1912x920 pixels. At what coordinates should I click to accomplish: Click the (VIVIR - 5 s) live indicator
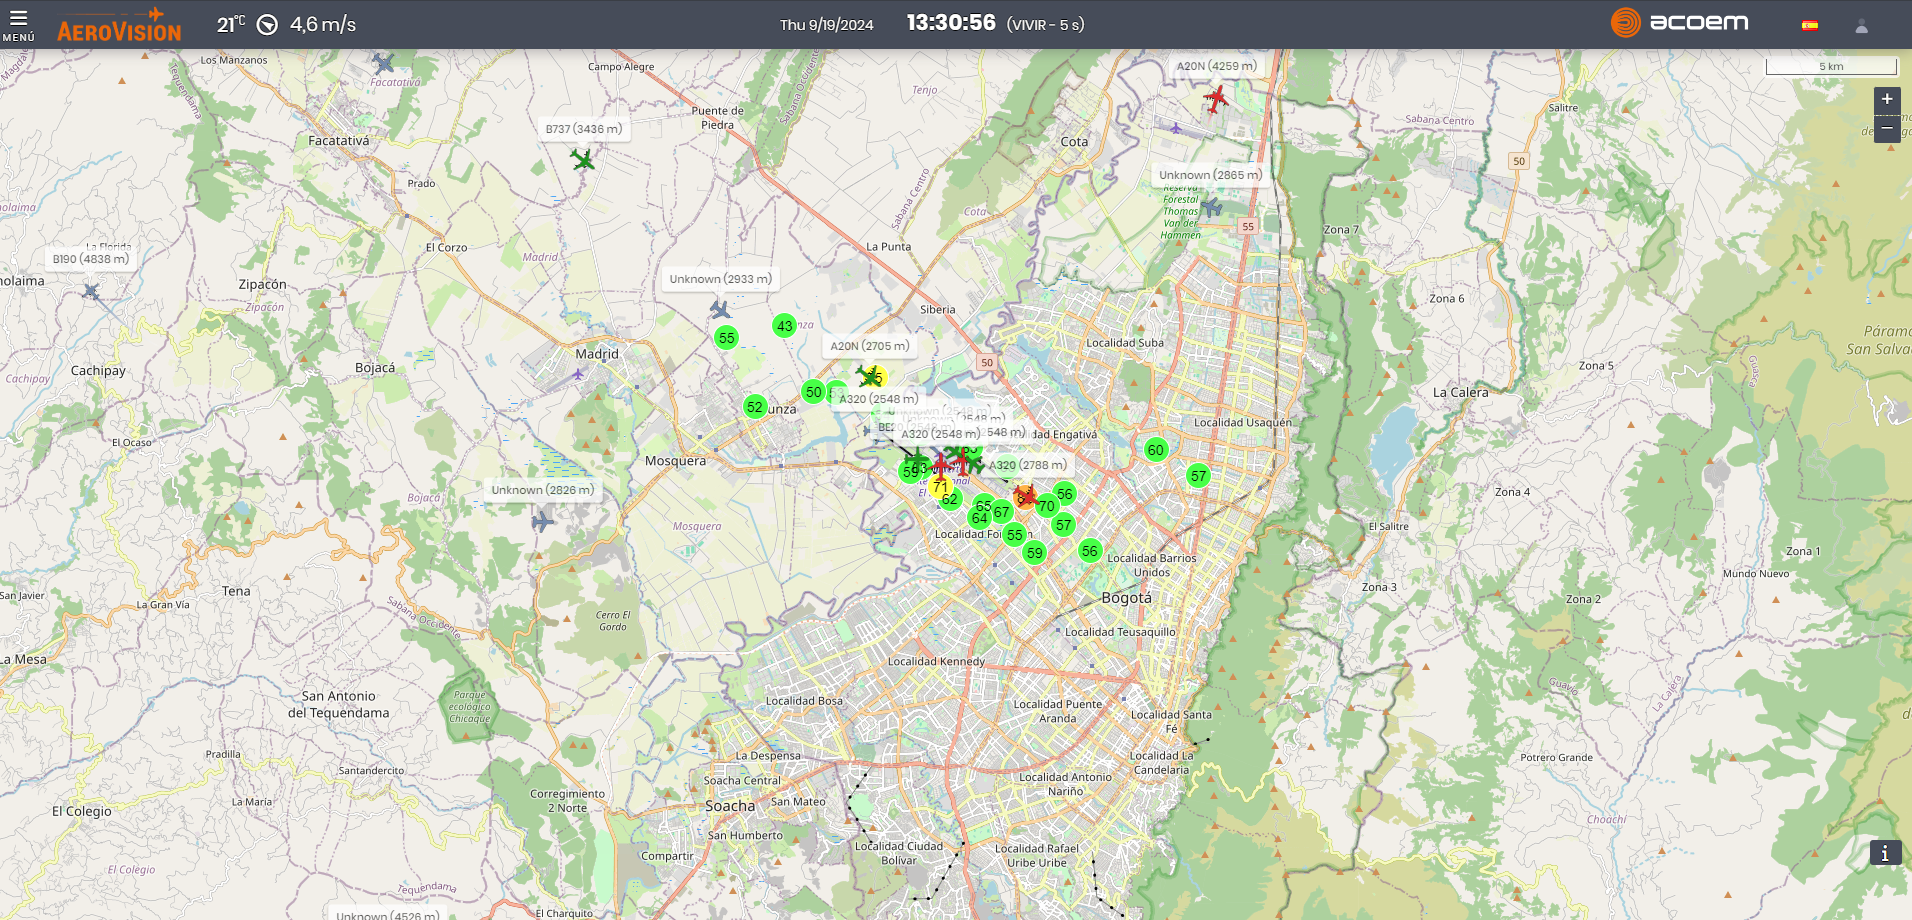click(1045, 25)
